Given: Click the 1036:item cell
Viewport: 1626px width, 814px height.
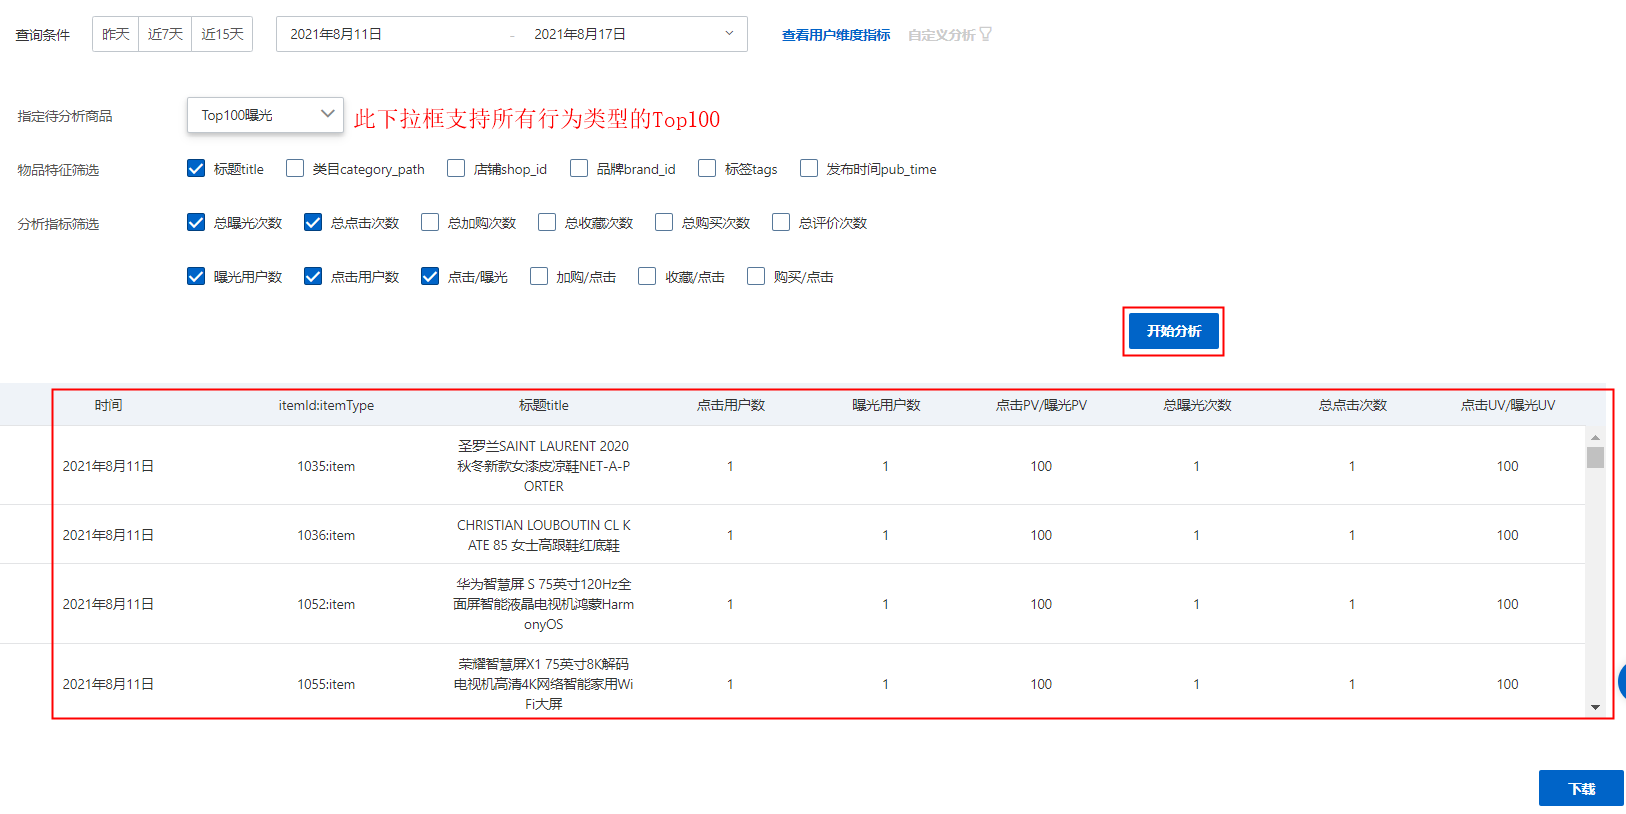Looking at the screenshot, I should click(326, 535).
